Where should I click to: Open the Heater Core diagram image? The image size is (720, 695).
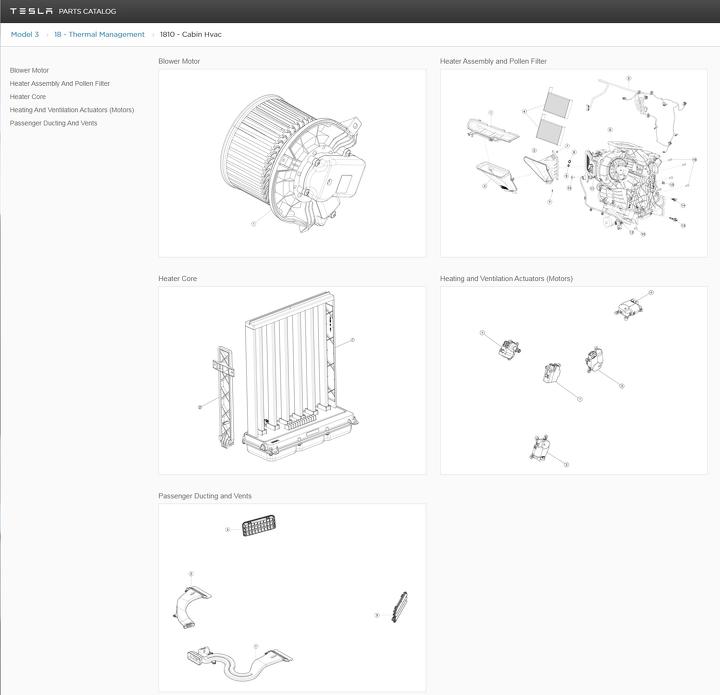point(292,380)
